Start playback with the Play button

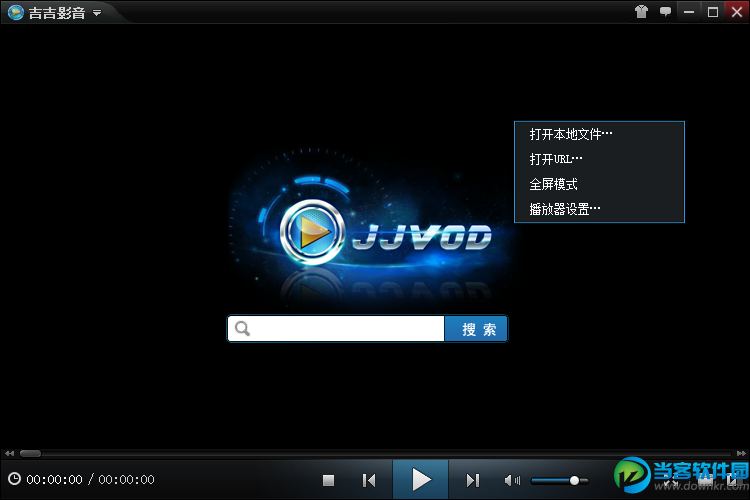(x=420, y=479)
